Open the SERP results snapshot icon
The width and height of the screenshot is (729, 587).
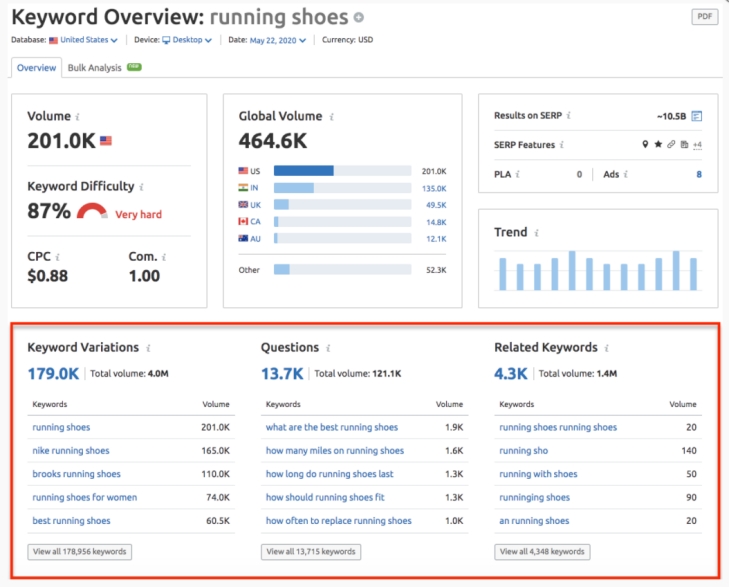(697, 116)
